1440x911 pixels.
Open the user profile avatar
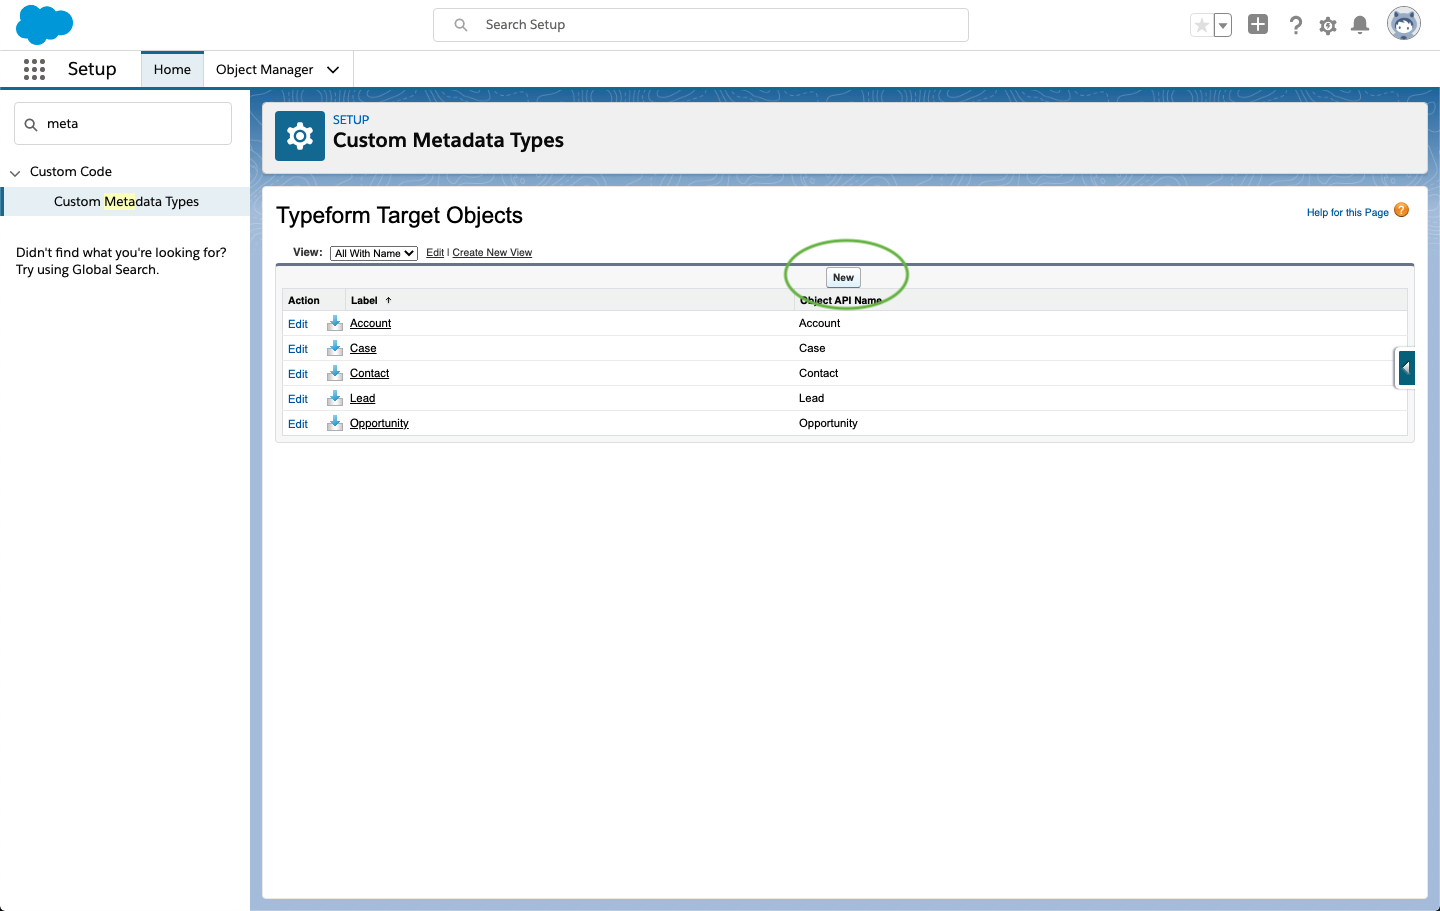[x=1404, y=24]
